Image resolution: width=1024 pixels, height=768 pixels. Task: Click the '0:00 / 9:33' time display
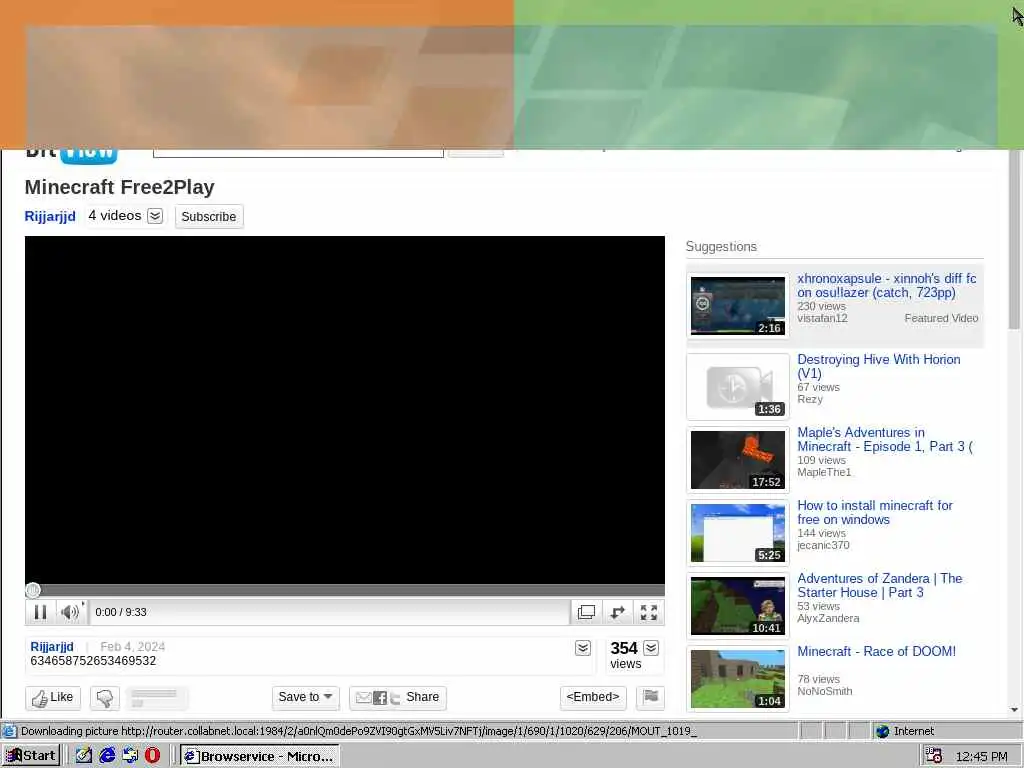(x=121, y=612)
